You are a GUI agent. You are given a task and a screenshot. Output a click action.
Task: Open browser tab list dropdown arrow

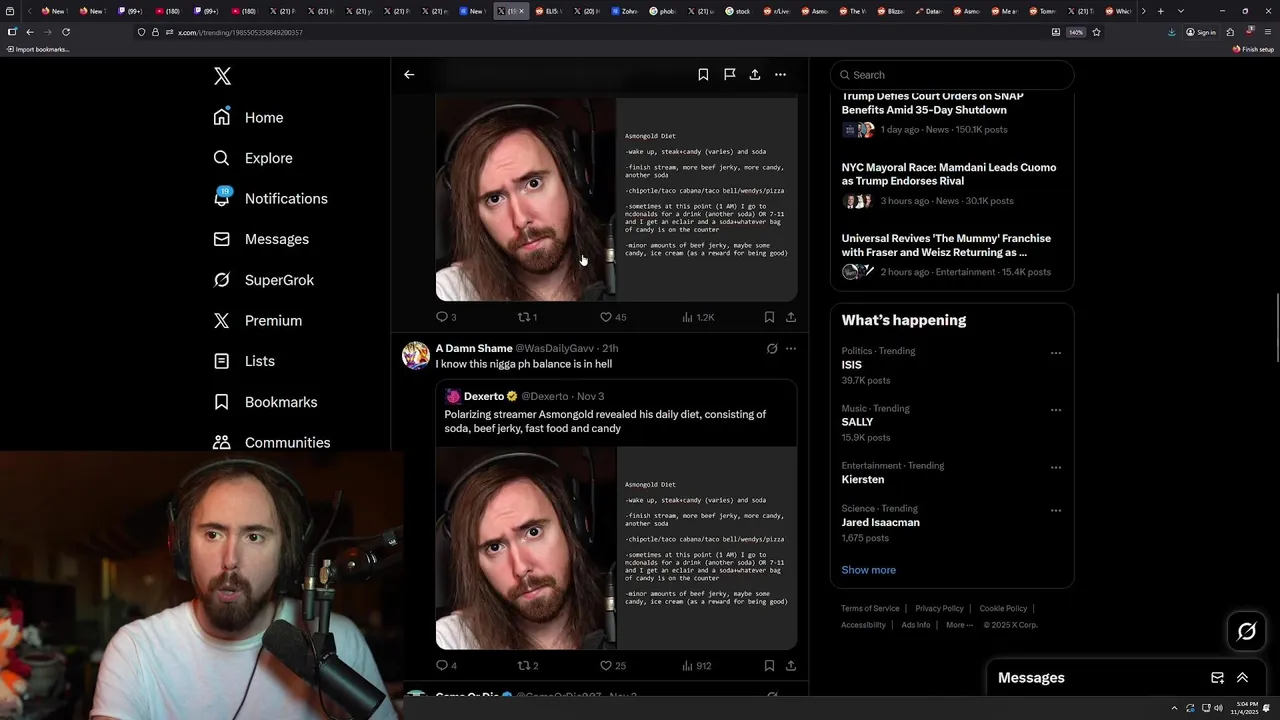coord(1181,11)
